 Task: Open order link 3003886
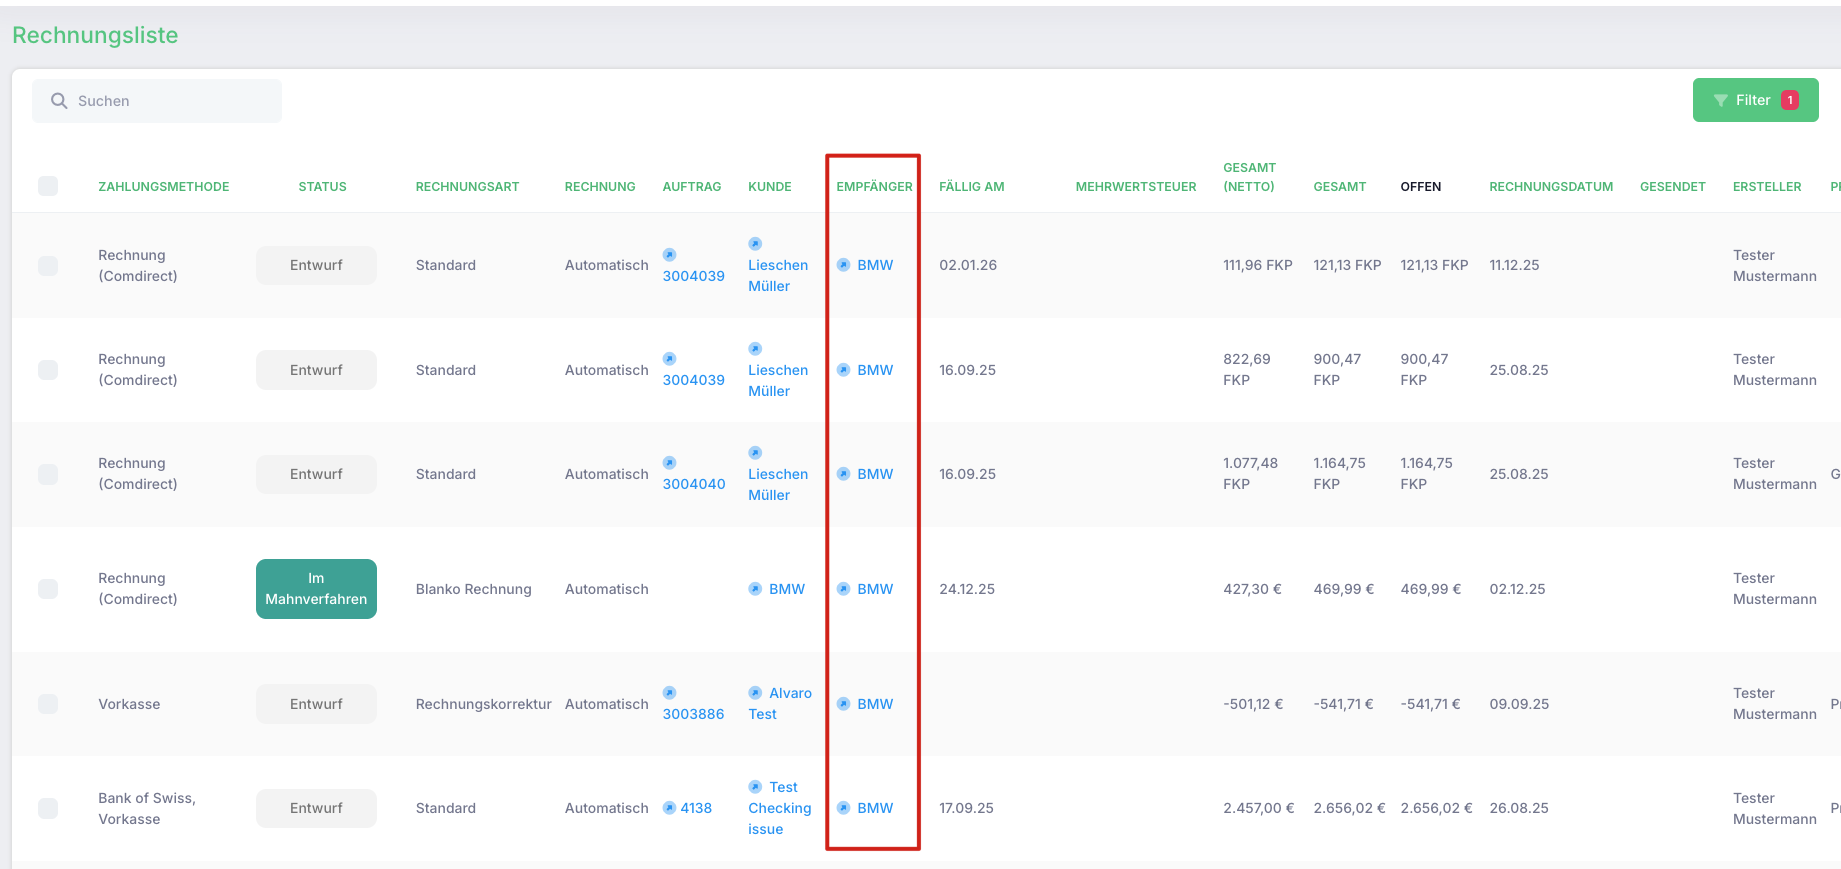693,714
